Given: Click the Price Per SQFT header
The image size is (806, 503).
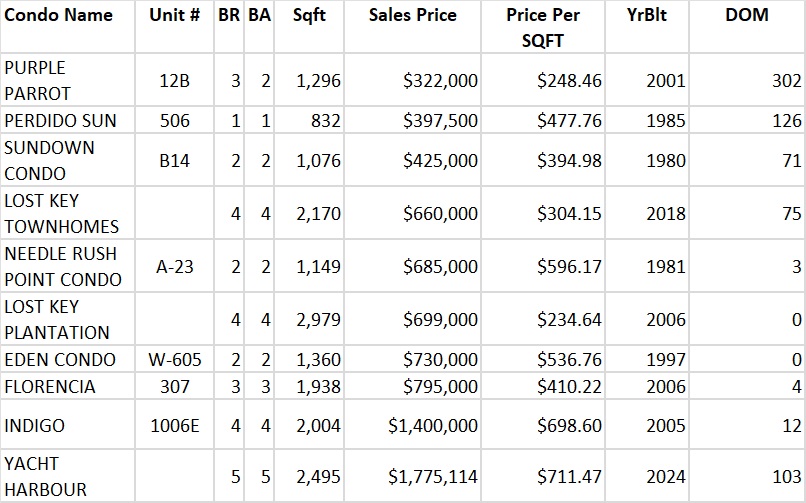Looking at the screenshot, I should coord(542,27).
